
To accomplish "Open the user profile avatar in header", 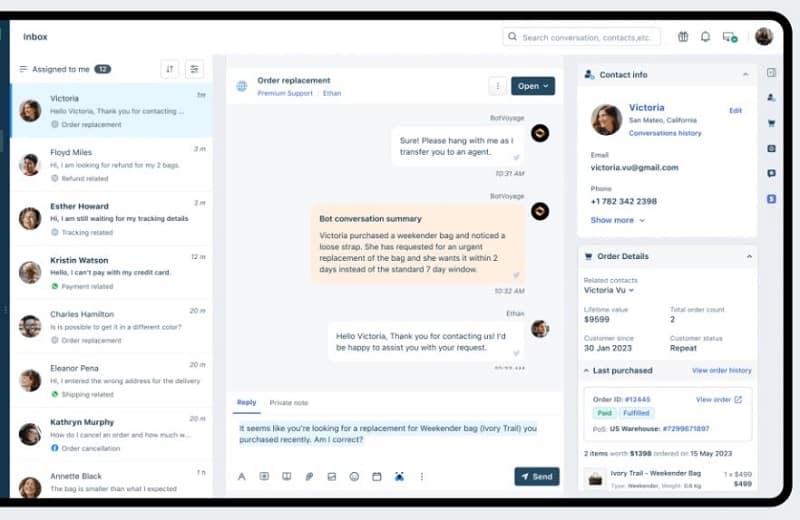I will click(x=763, y=36).
